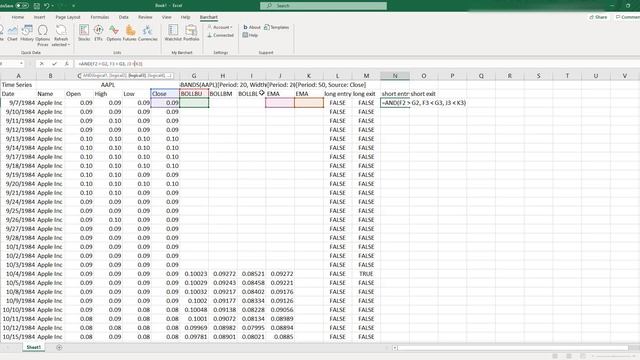Click the 'AAPL' cell in row one
640x360 pixels.
pyautogui.click(x=108, y=85)
